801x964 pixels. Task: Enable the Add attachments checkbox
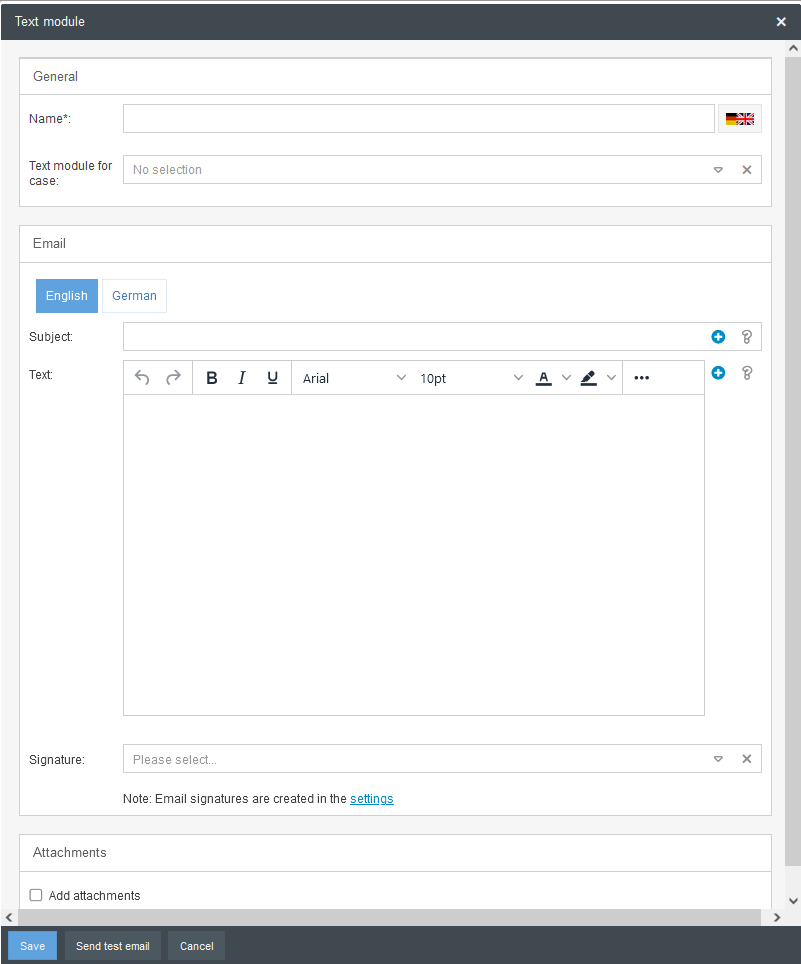(36, 895)
